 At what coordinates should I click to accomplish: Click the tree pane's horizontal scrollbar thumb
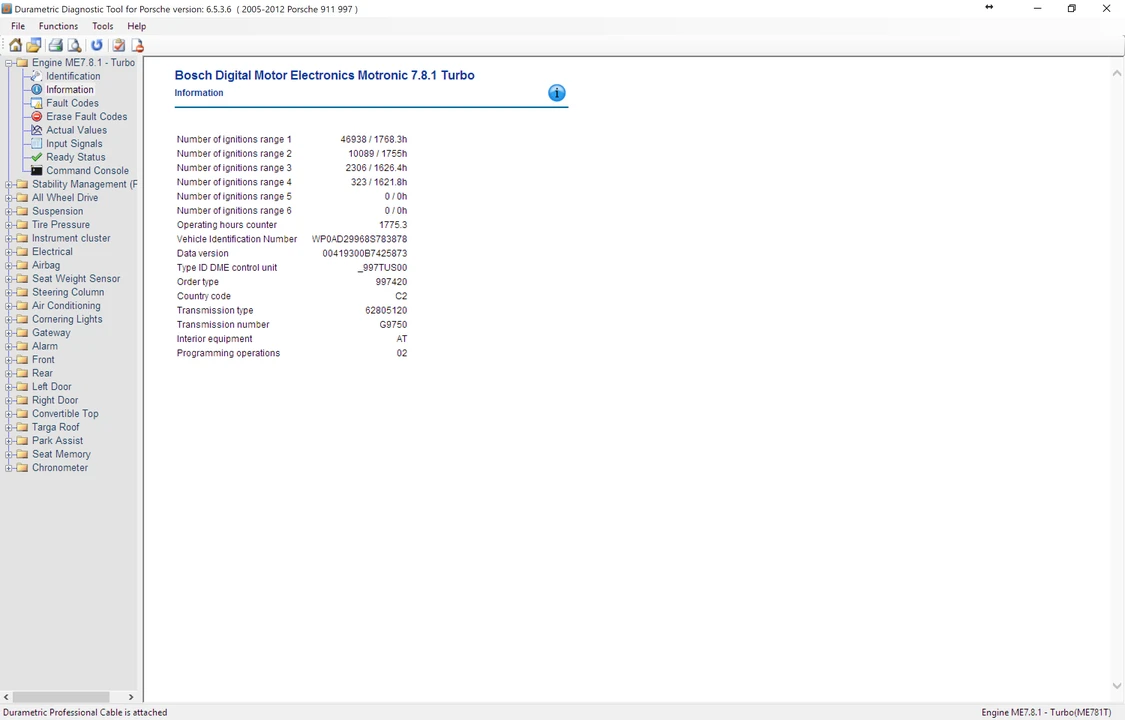coord(61,697)
